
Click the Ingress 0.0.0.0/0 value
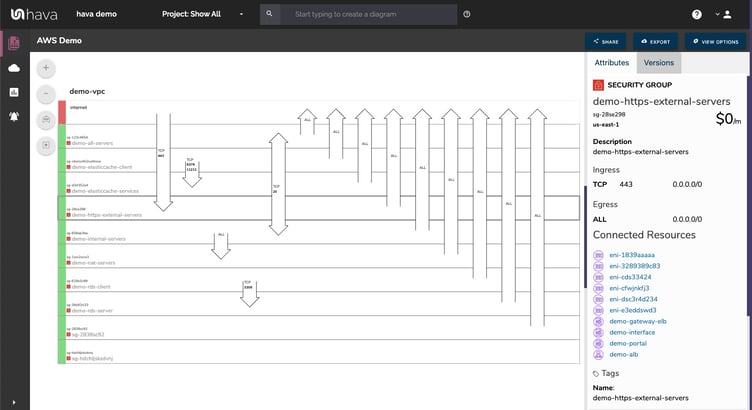click(x=687, y=184)
